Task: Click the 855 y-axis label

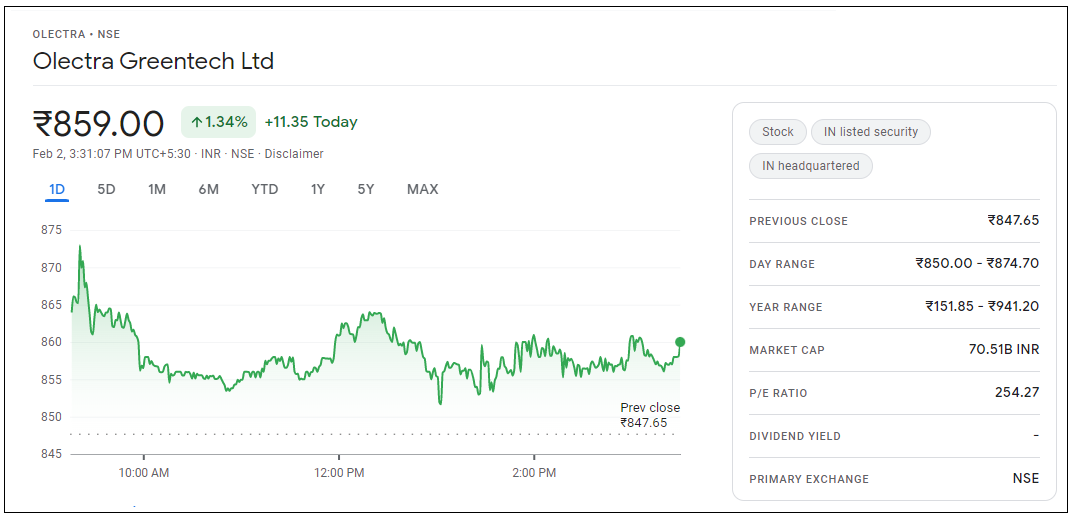Action: pos(51,379)
